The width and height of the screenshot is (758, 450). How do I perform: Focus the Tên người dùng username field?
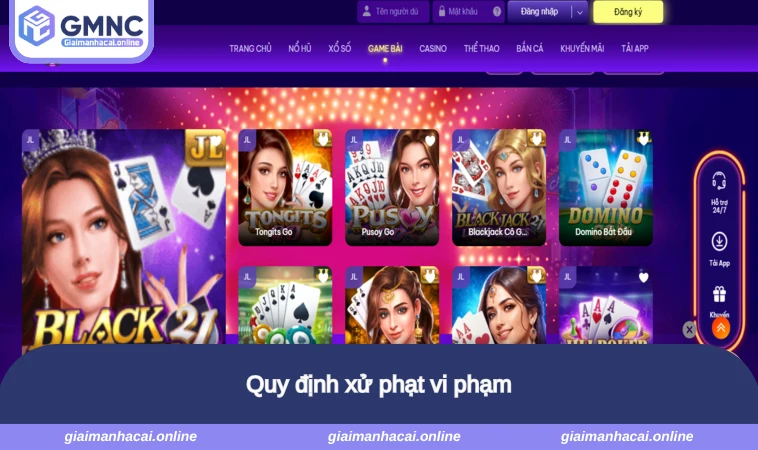click(x=393, y=12)
